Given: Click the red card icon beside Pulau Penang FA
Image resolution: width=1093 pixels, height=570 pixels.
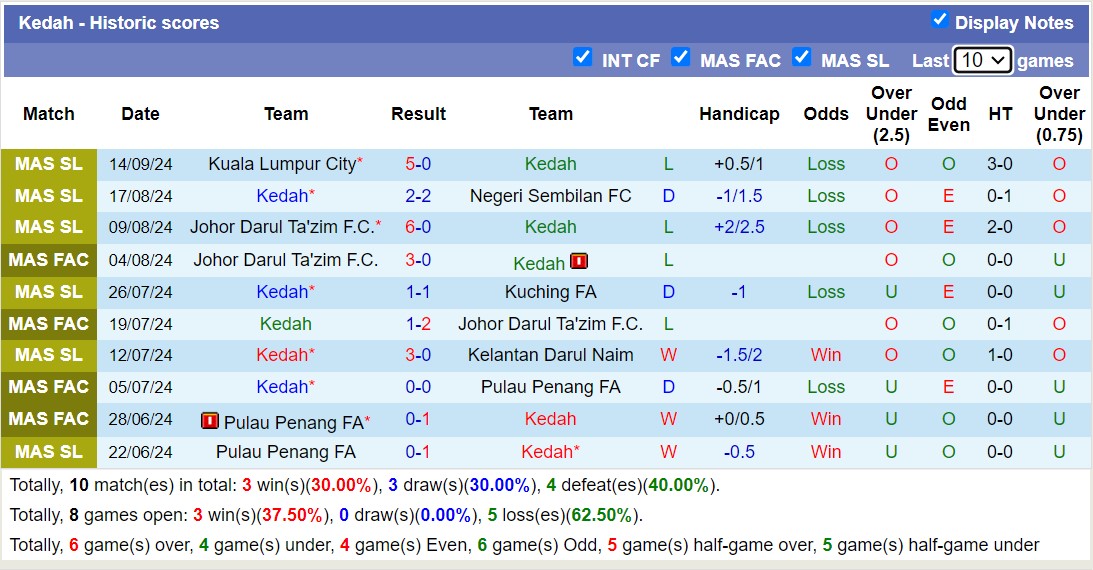Looking at the screenshot, I should point(210,421).
